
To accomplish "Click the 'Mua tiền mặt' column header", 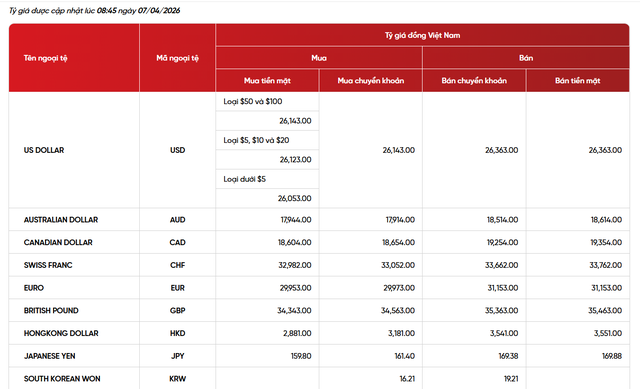I will point(267,81).
